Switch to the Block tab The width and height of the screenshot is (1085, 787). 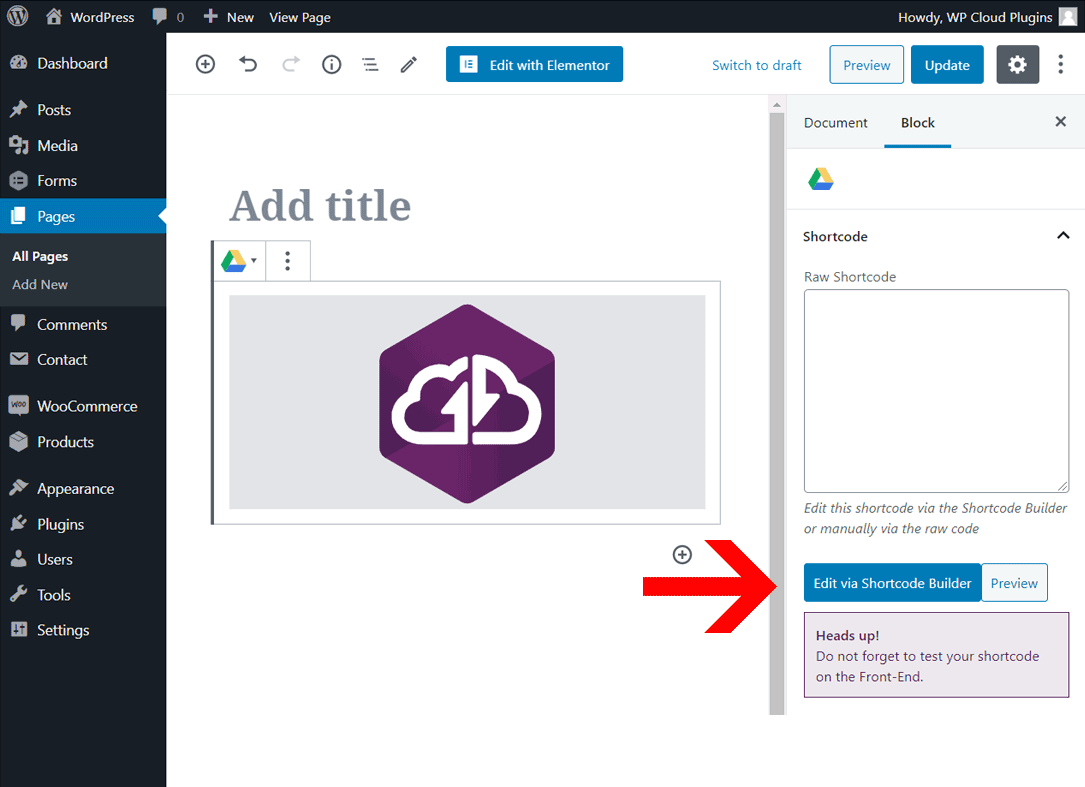pos(918,123)
